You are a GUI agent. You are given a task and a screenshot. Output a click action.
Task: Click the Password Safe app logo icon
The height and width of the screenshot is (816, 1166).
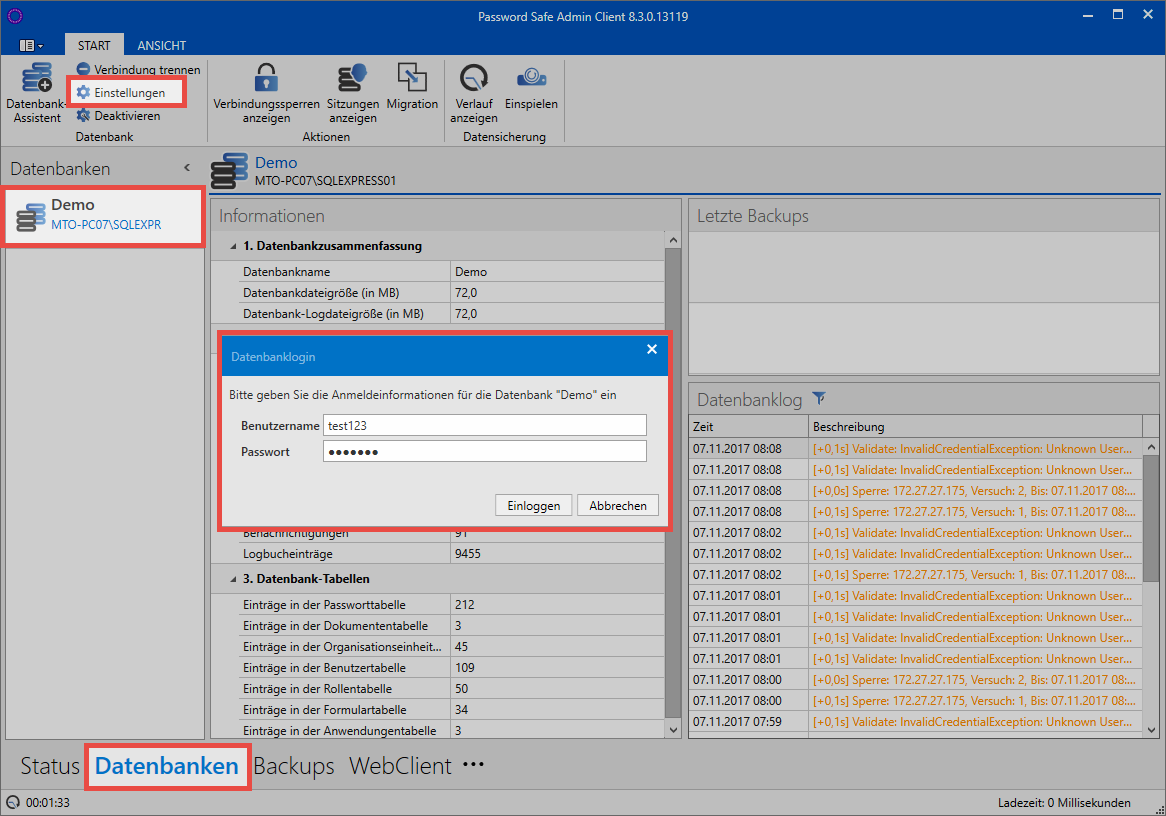(x=15, y=16)
